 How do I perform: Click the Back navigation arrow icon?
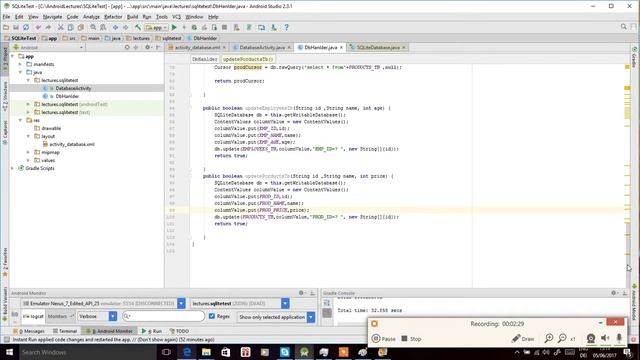pyautogui.click(x=116, y=27)
